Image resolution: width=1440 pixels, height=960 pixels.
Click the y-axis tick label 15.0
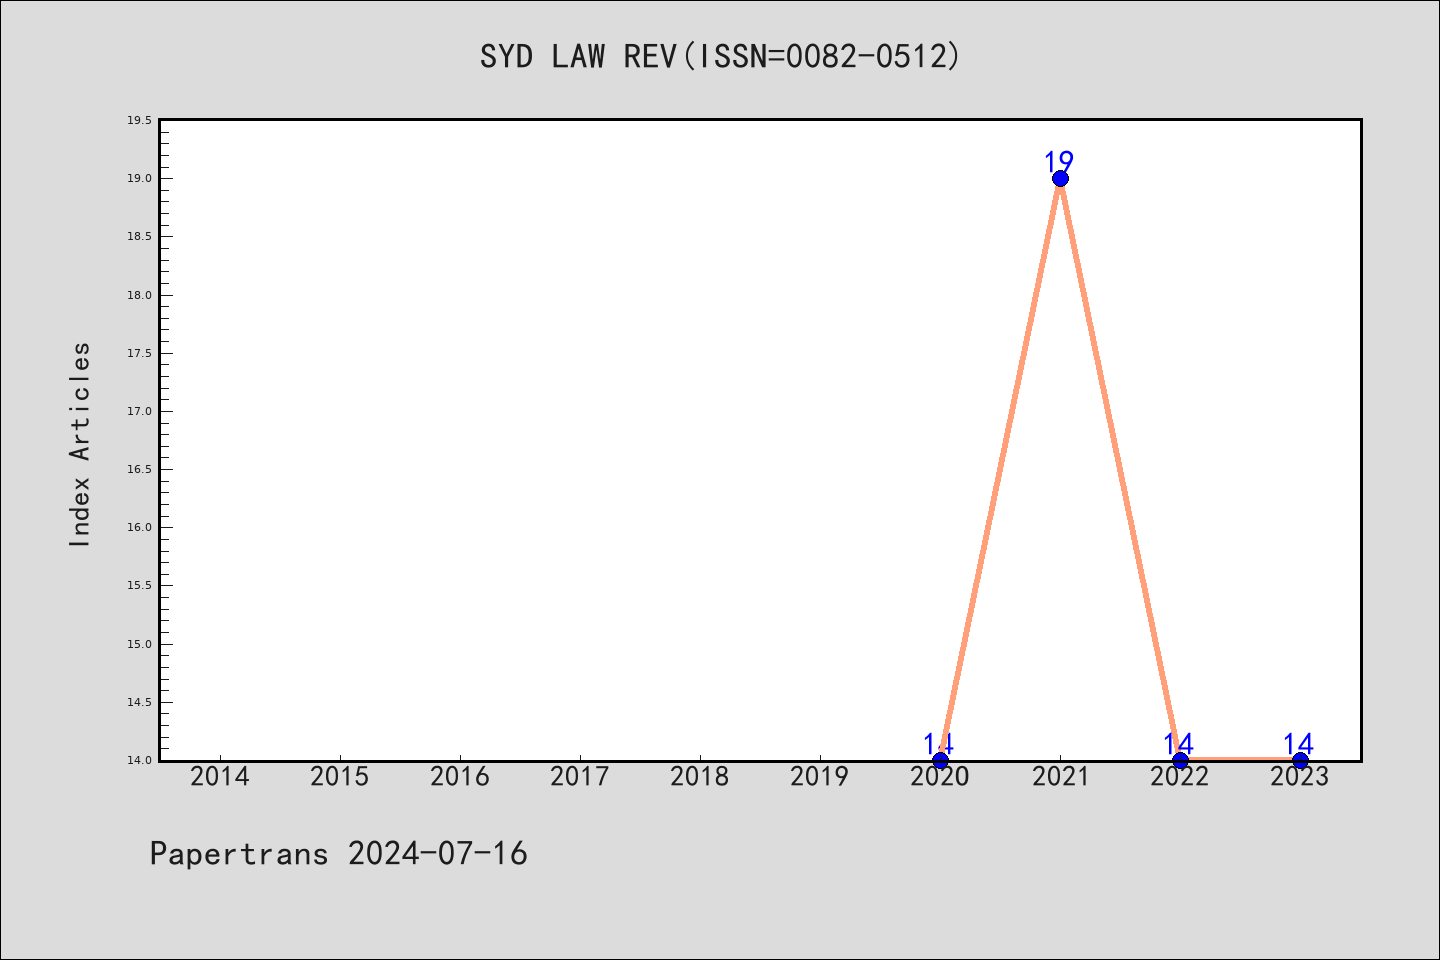coord(139,644)
